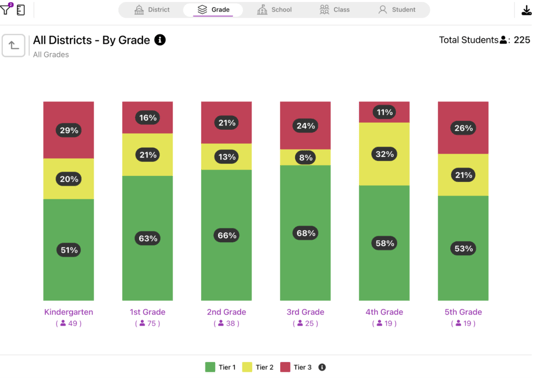Viewport: 534px width, 378px height.
Task: Click the 68% green segment of 3rd Grade
Action: [305, 233]
